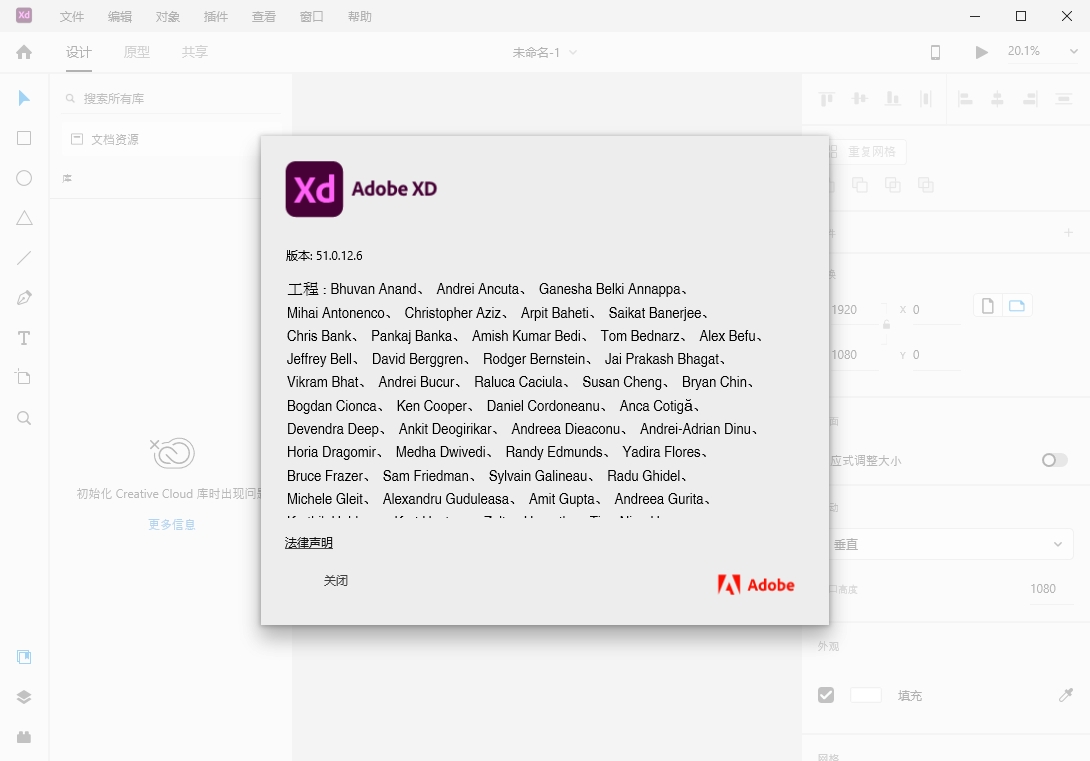Distribute horizontally icon
The width and height of the screenshot is (1090, 761).
[1063, 99]
